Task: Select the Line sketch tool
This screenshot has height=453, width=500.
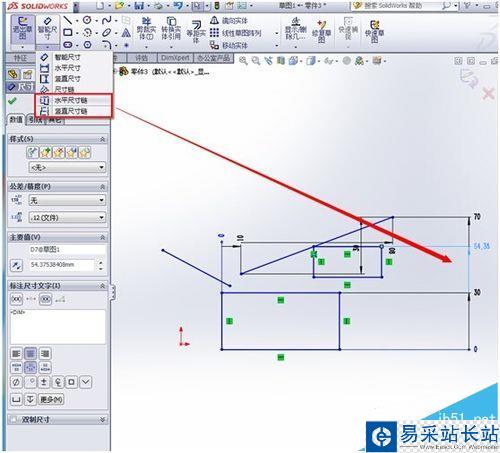Action: coord(68,21)
